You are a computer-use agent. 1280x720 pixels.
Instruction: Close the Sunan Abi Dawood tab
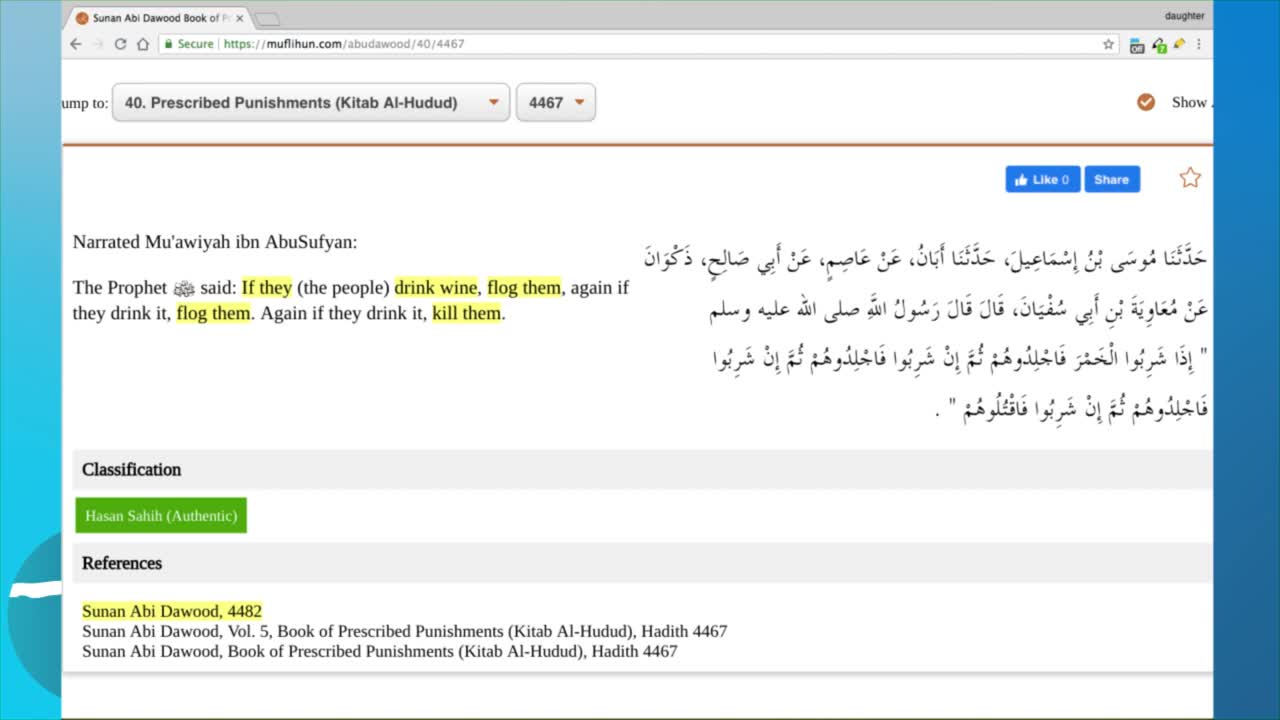pos(239,18)
